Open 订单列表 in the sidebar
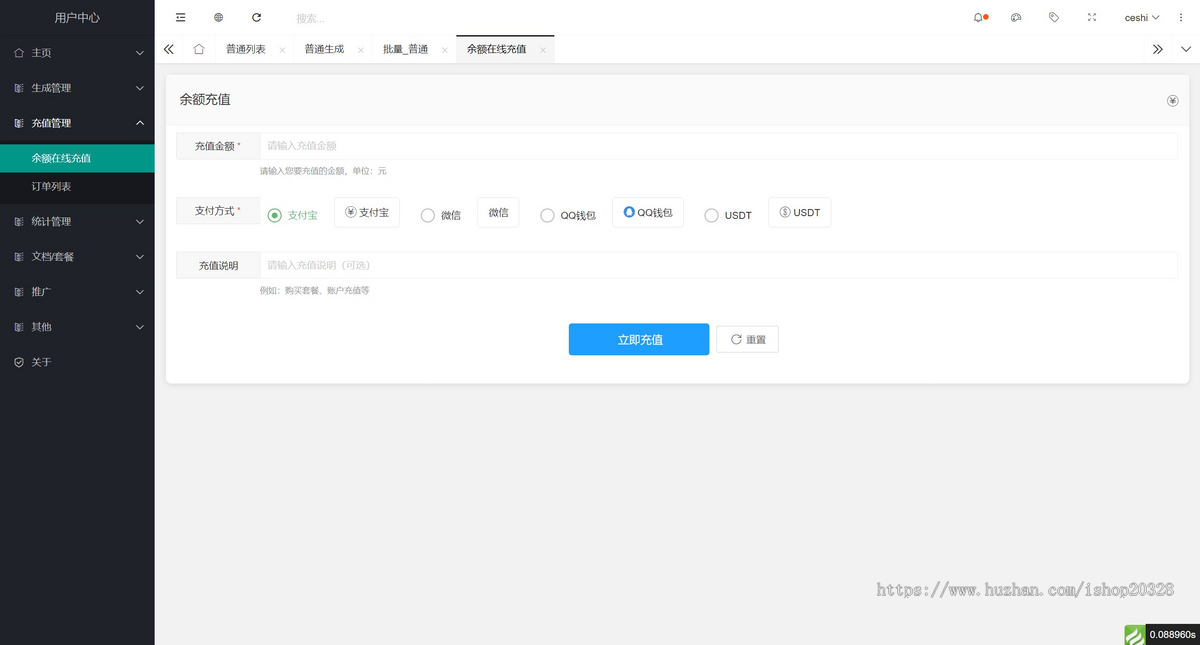The image size is (1200, 645). tap(77, 187)
